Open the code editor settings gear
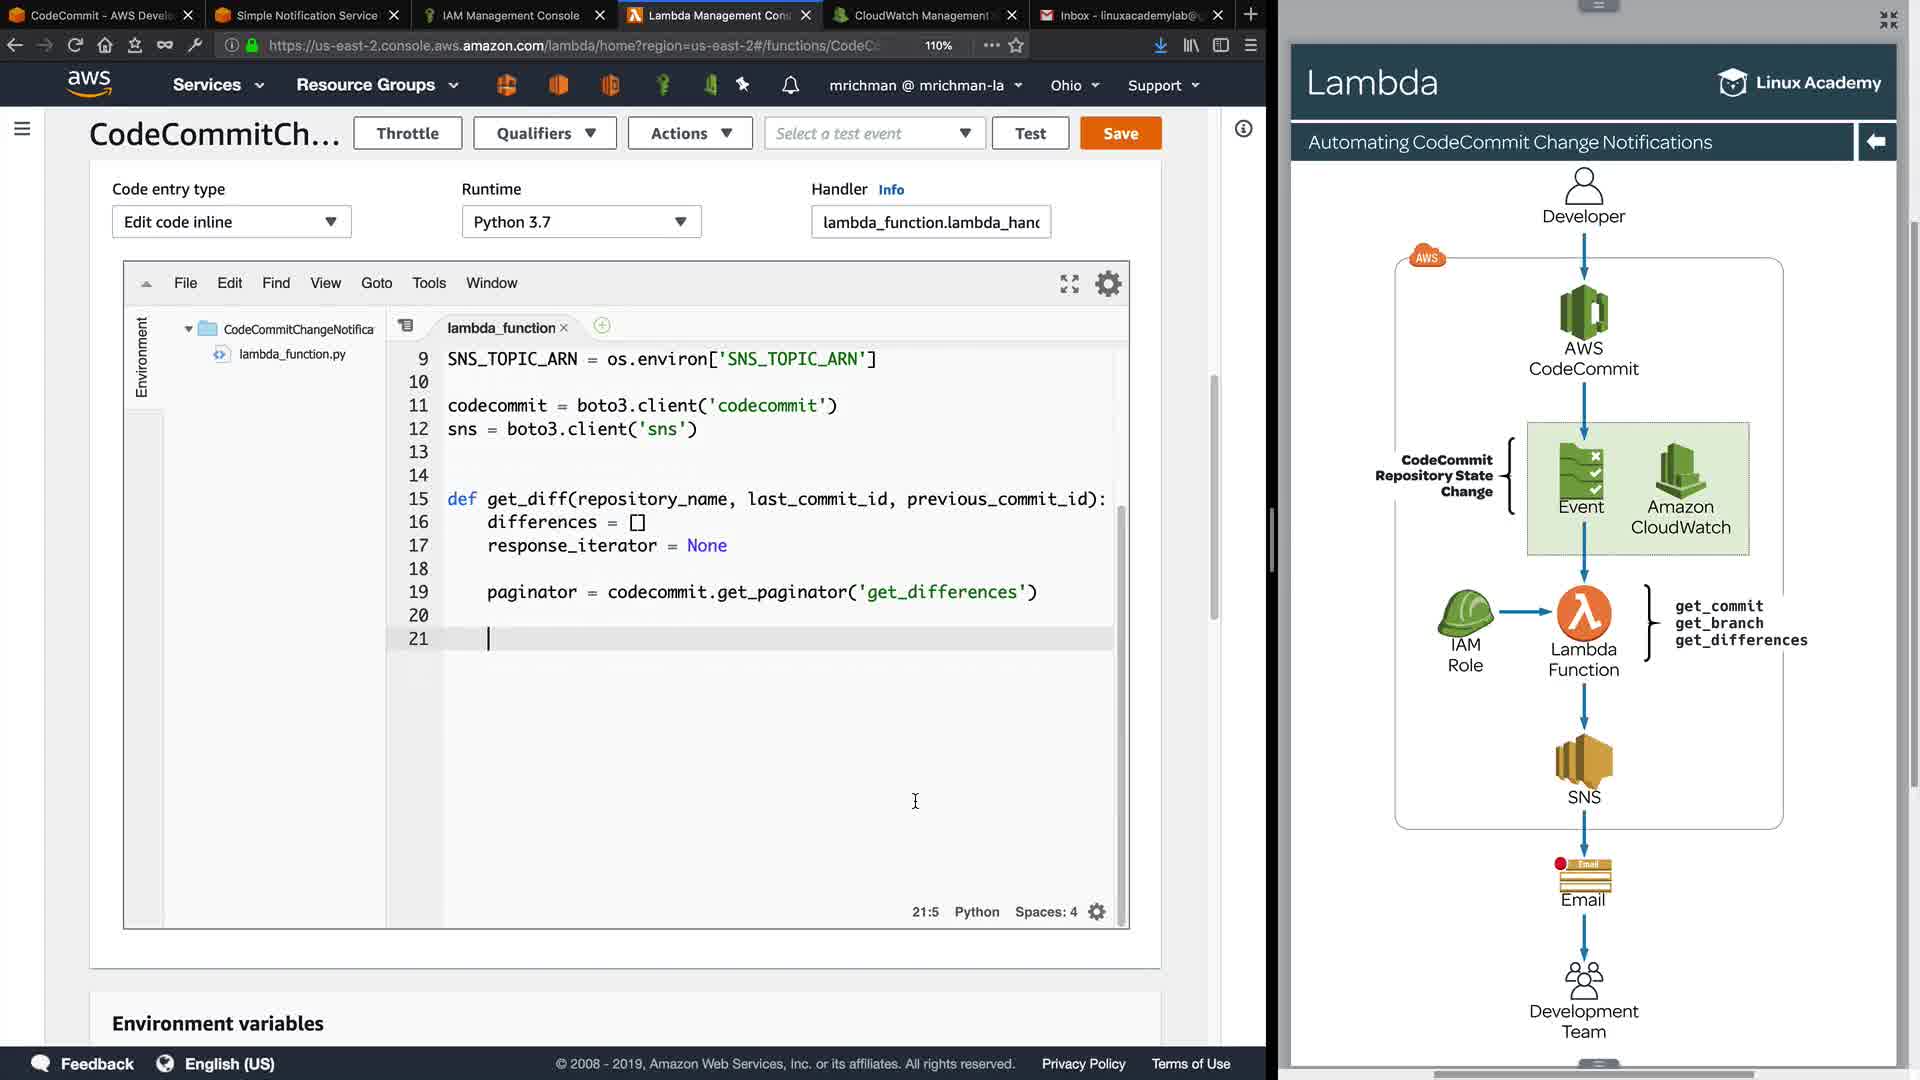1920x1080 pixels. pos(1108,284)
